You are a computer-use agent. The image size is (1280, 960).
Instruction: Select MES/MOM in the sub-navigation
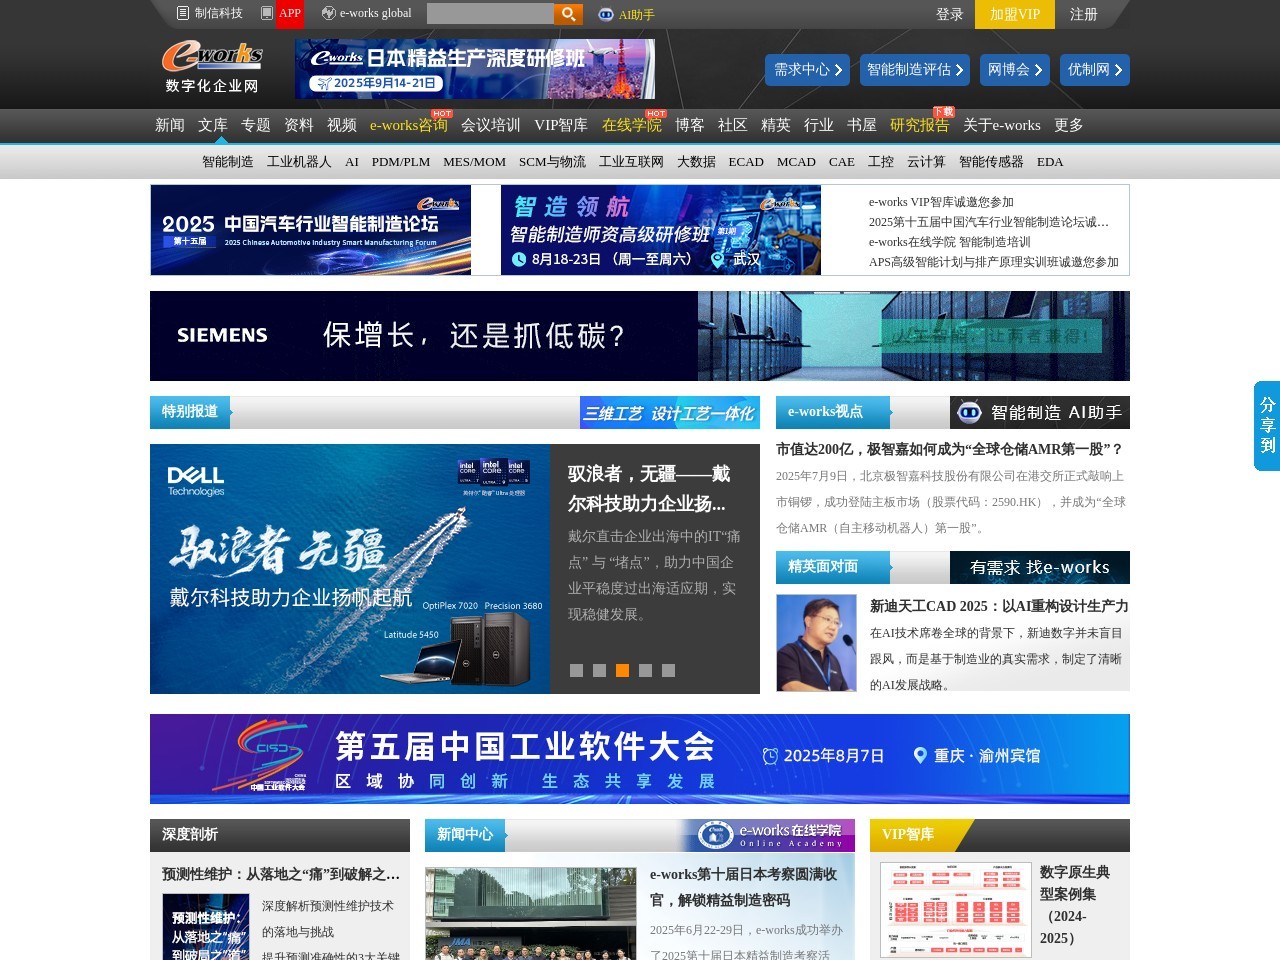pos(475,162)
